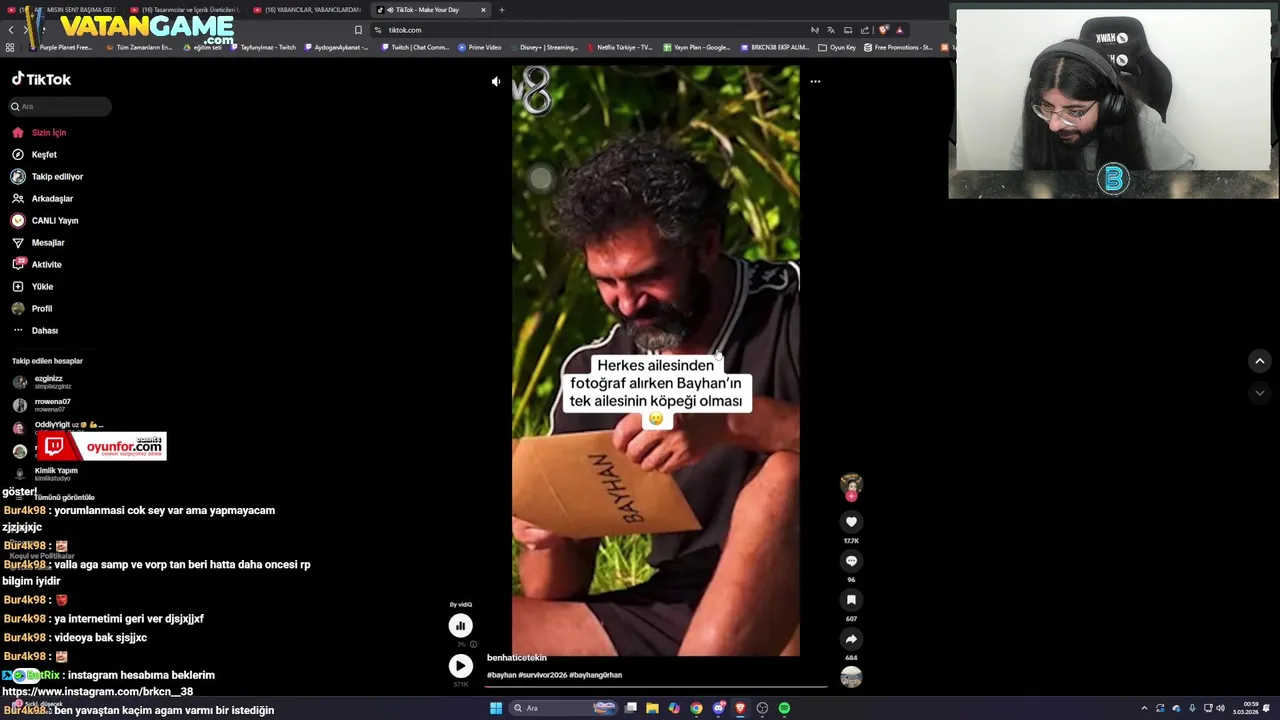
Task: Open the #survivor2026 hashtag
Action: [543, 675]
